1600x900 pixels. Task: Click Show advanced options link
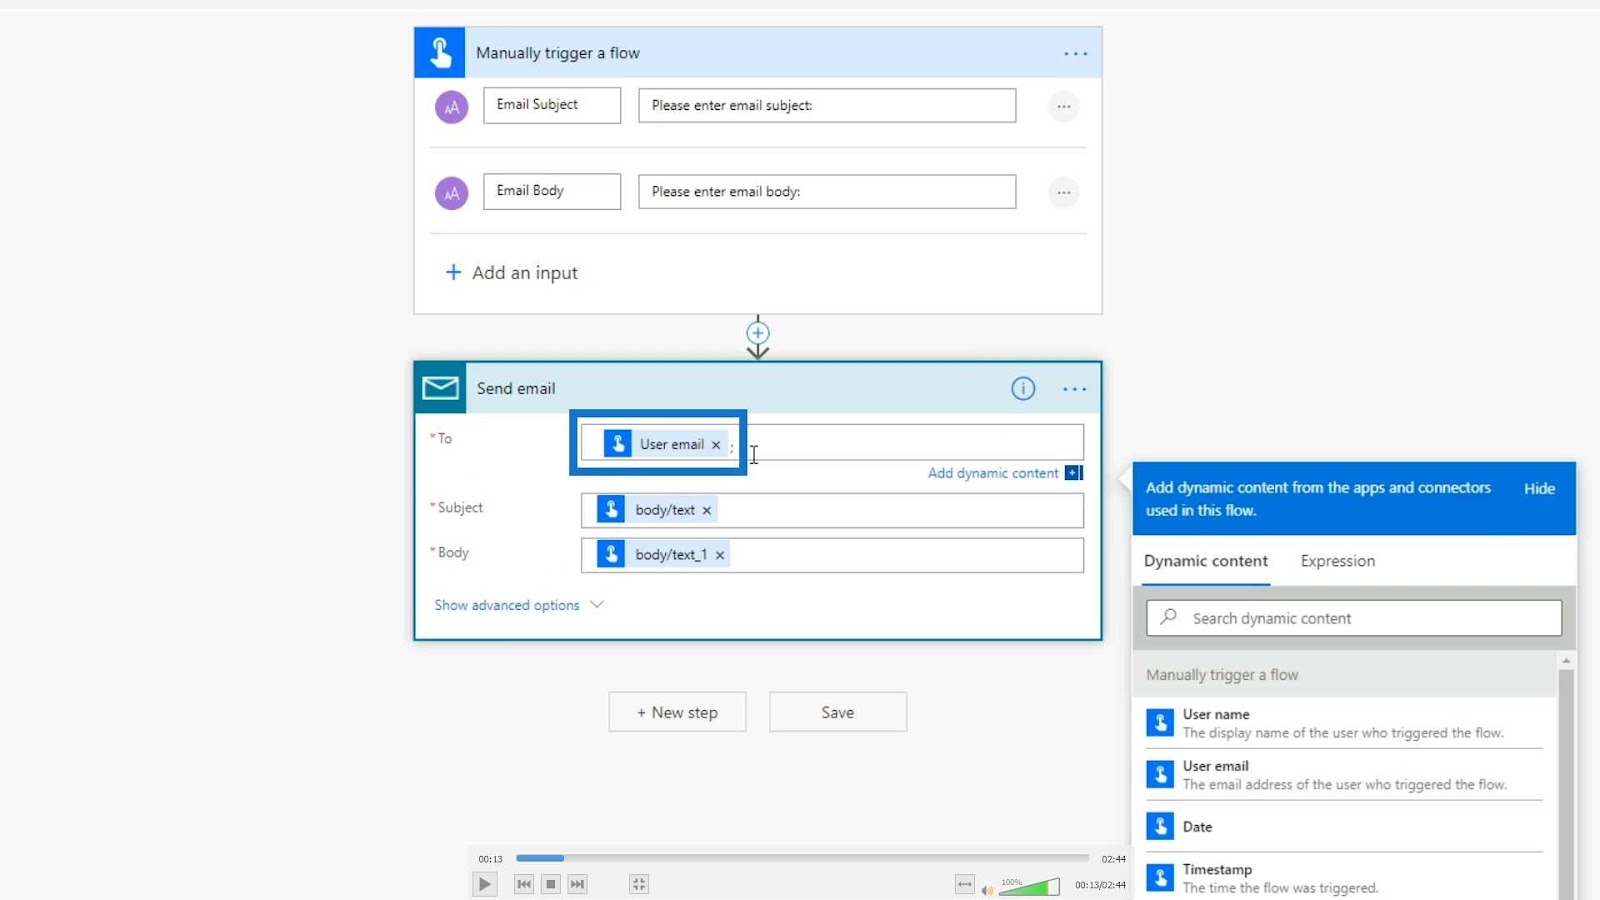(x=507, y=605)
